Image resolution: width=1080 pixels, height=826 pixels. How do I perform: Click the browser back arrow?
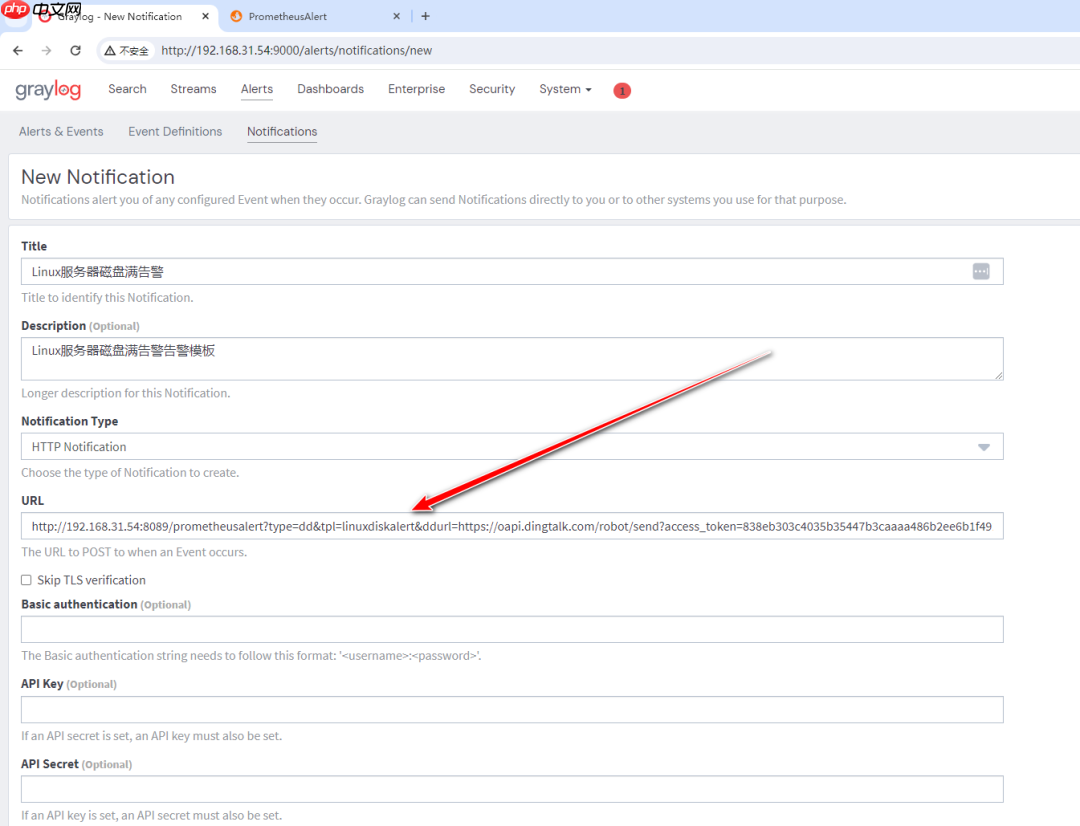coord(18,50)
